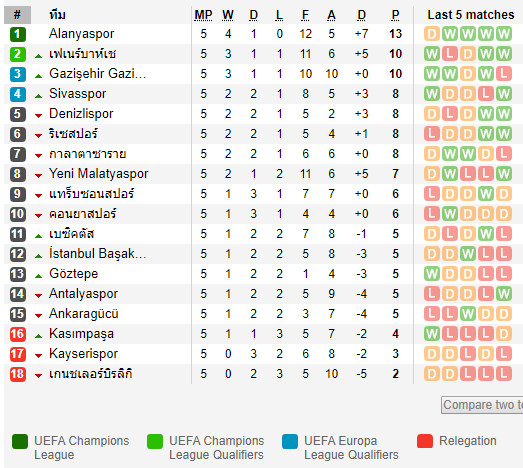This screenshot has height=468, width=523.
Task: Click Sivasspor's green up arrow indicator
Action: (x=39, y=96)
